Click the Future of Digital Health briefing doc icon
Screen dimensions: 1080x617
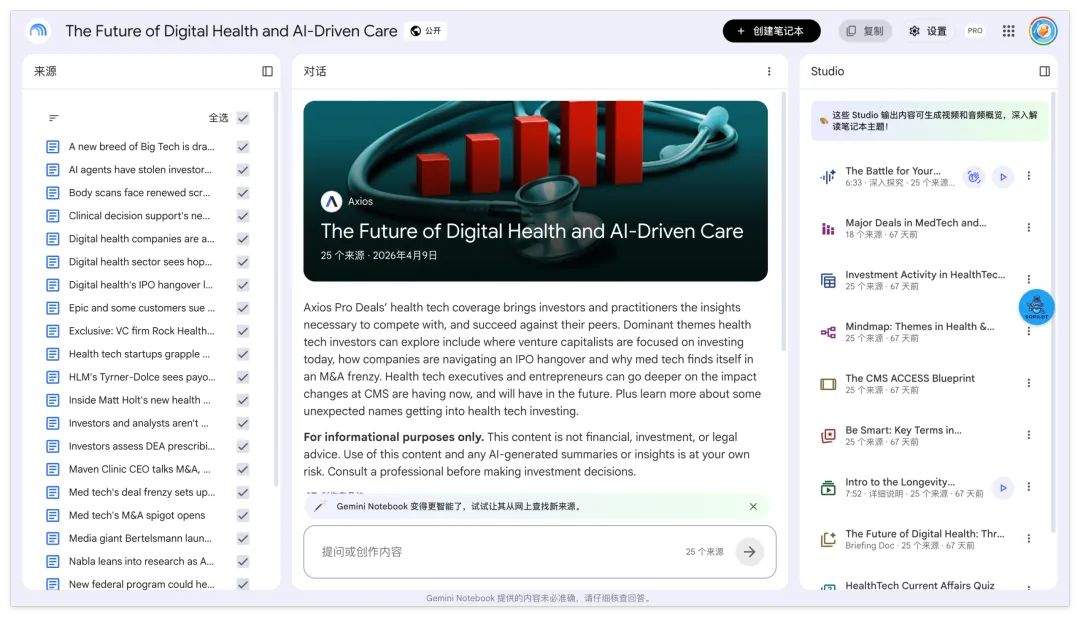pyautogui.click(x=828, y=540)
